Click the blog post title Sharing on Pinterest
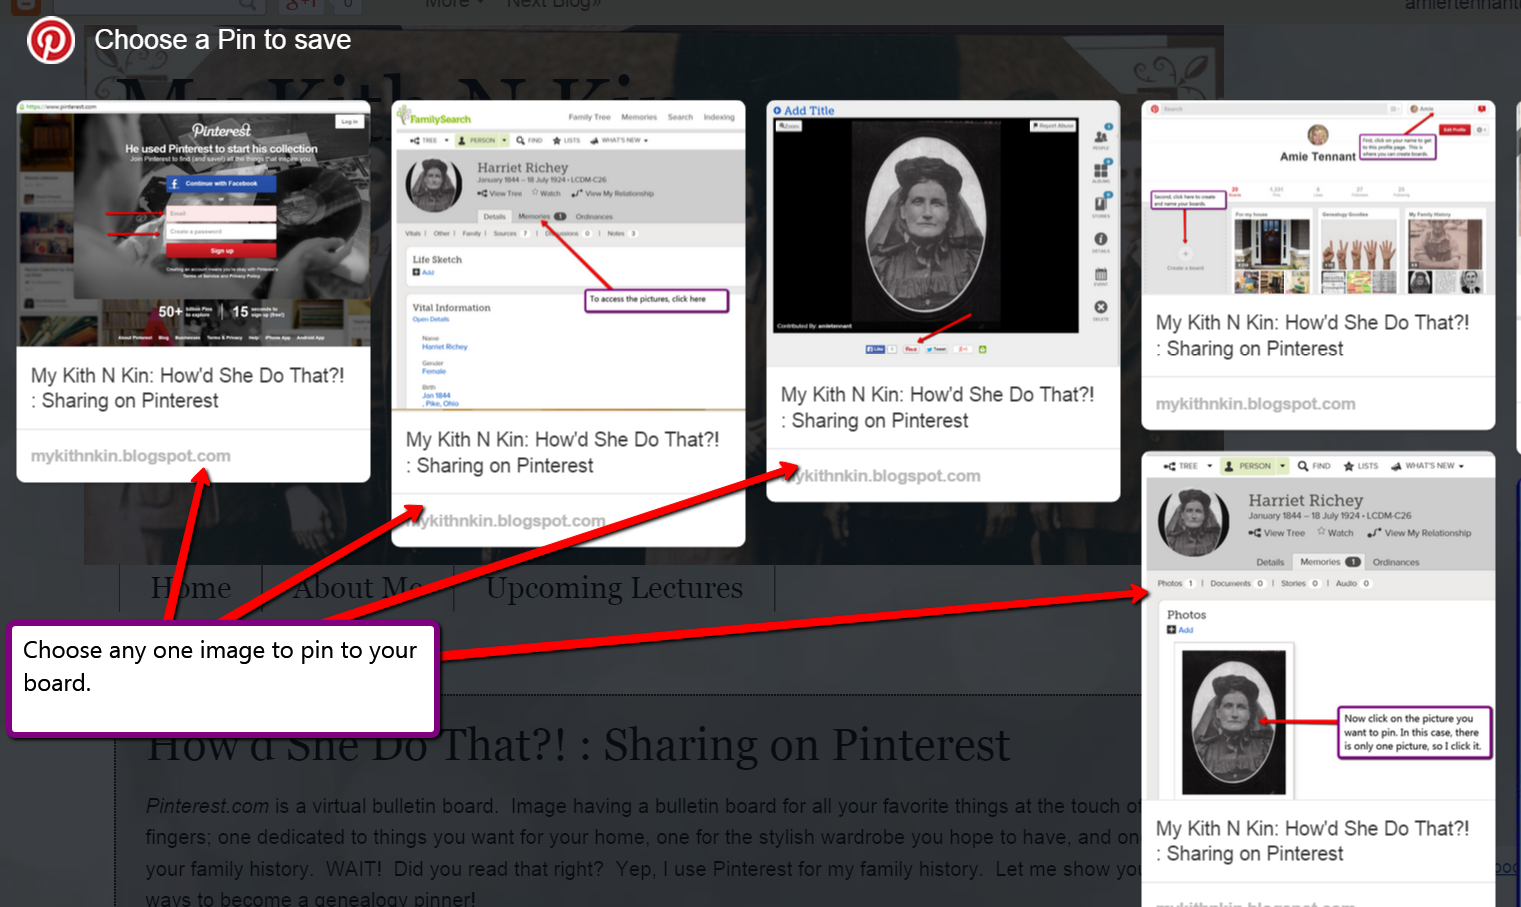 pos(579,746)
